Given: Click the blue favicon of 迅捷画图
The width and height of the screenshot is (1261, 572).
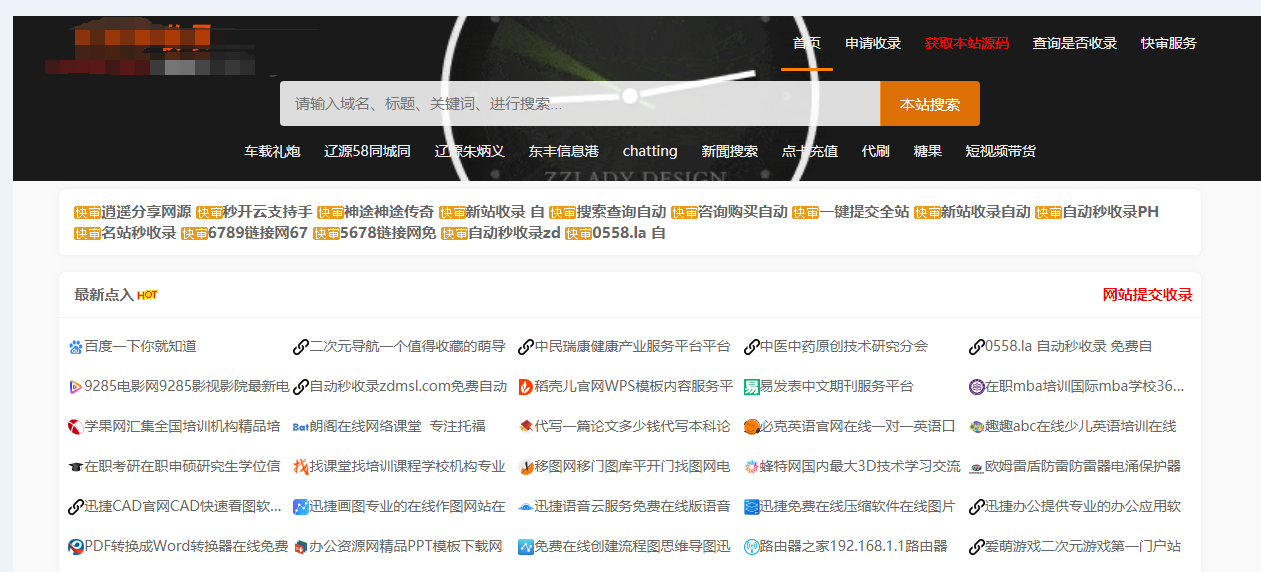Looking at the screenshot, I should point(301,507).
